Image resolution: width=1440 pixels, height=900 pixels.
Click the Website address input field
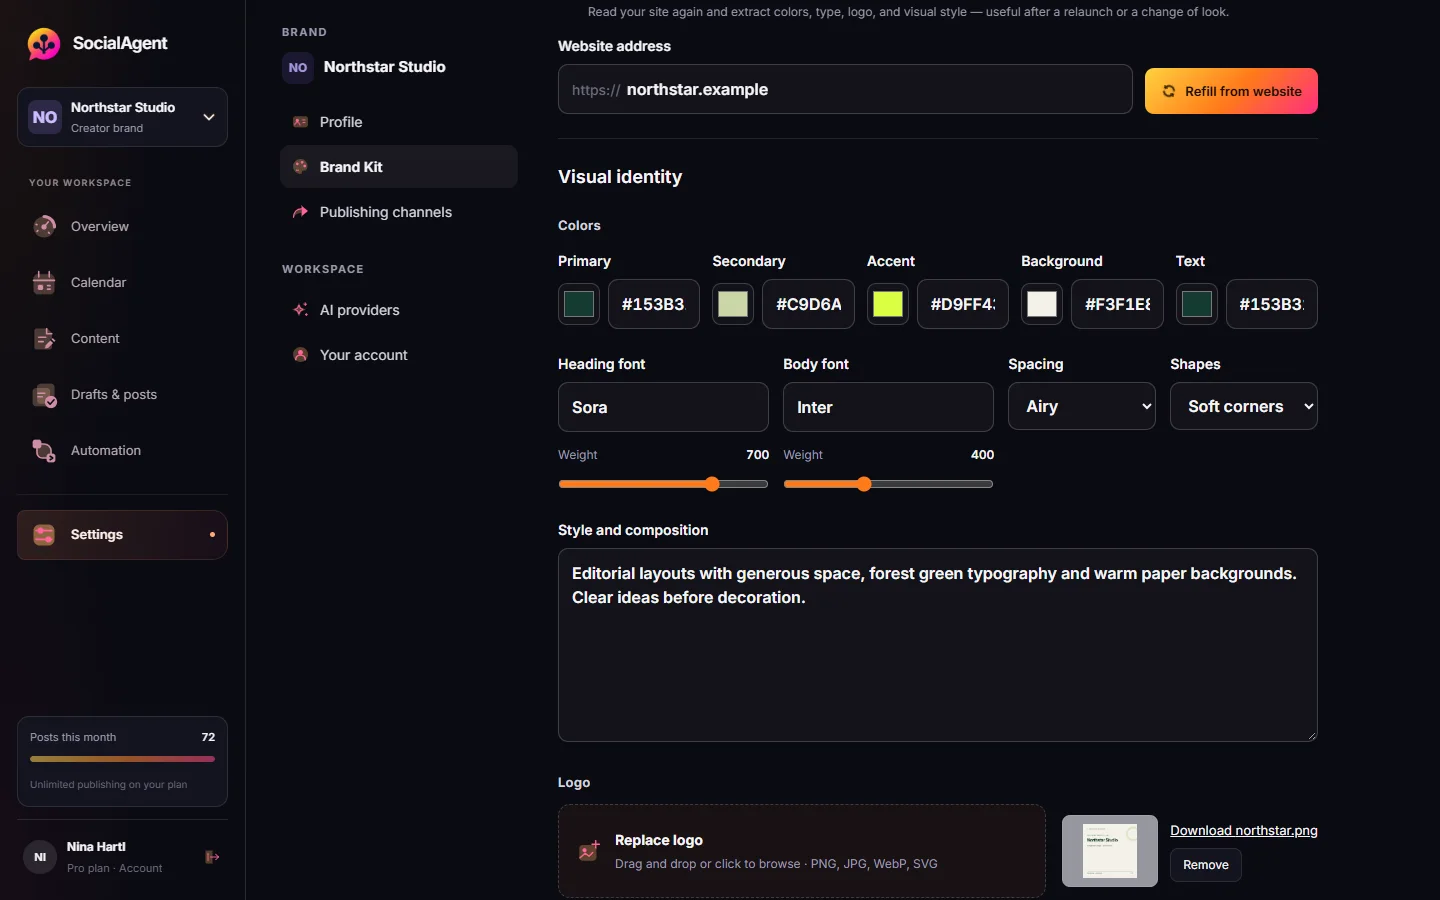coord(845,89)
